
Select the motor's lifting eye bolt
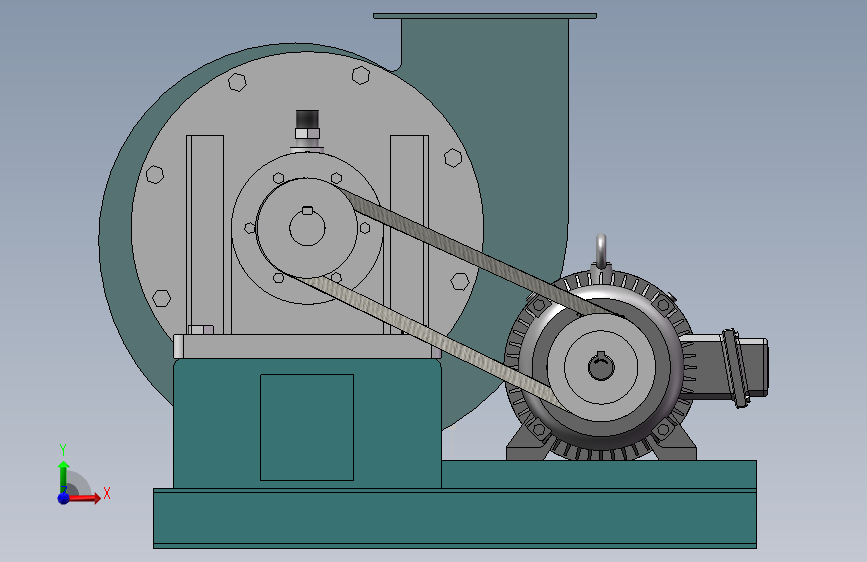(x=601, y=251)
